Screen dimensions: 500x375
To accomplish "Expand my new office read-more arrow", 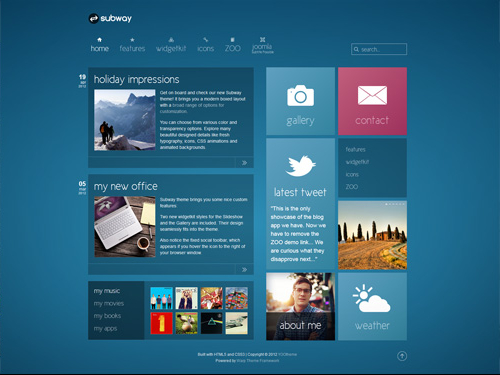I will coord(244,269).
